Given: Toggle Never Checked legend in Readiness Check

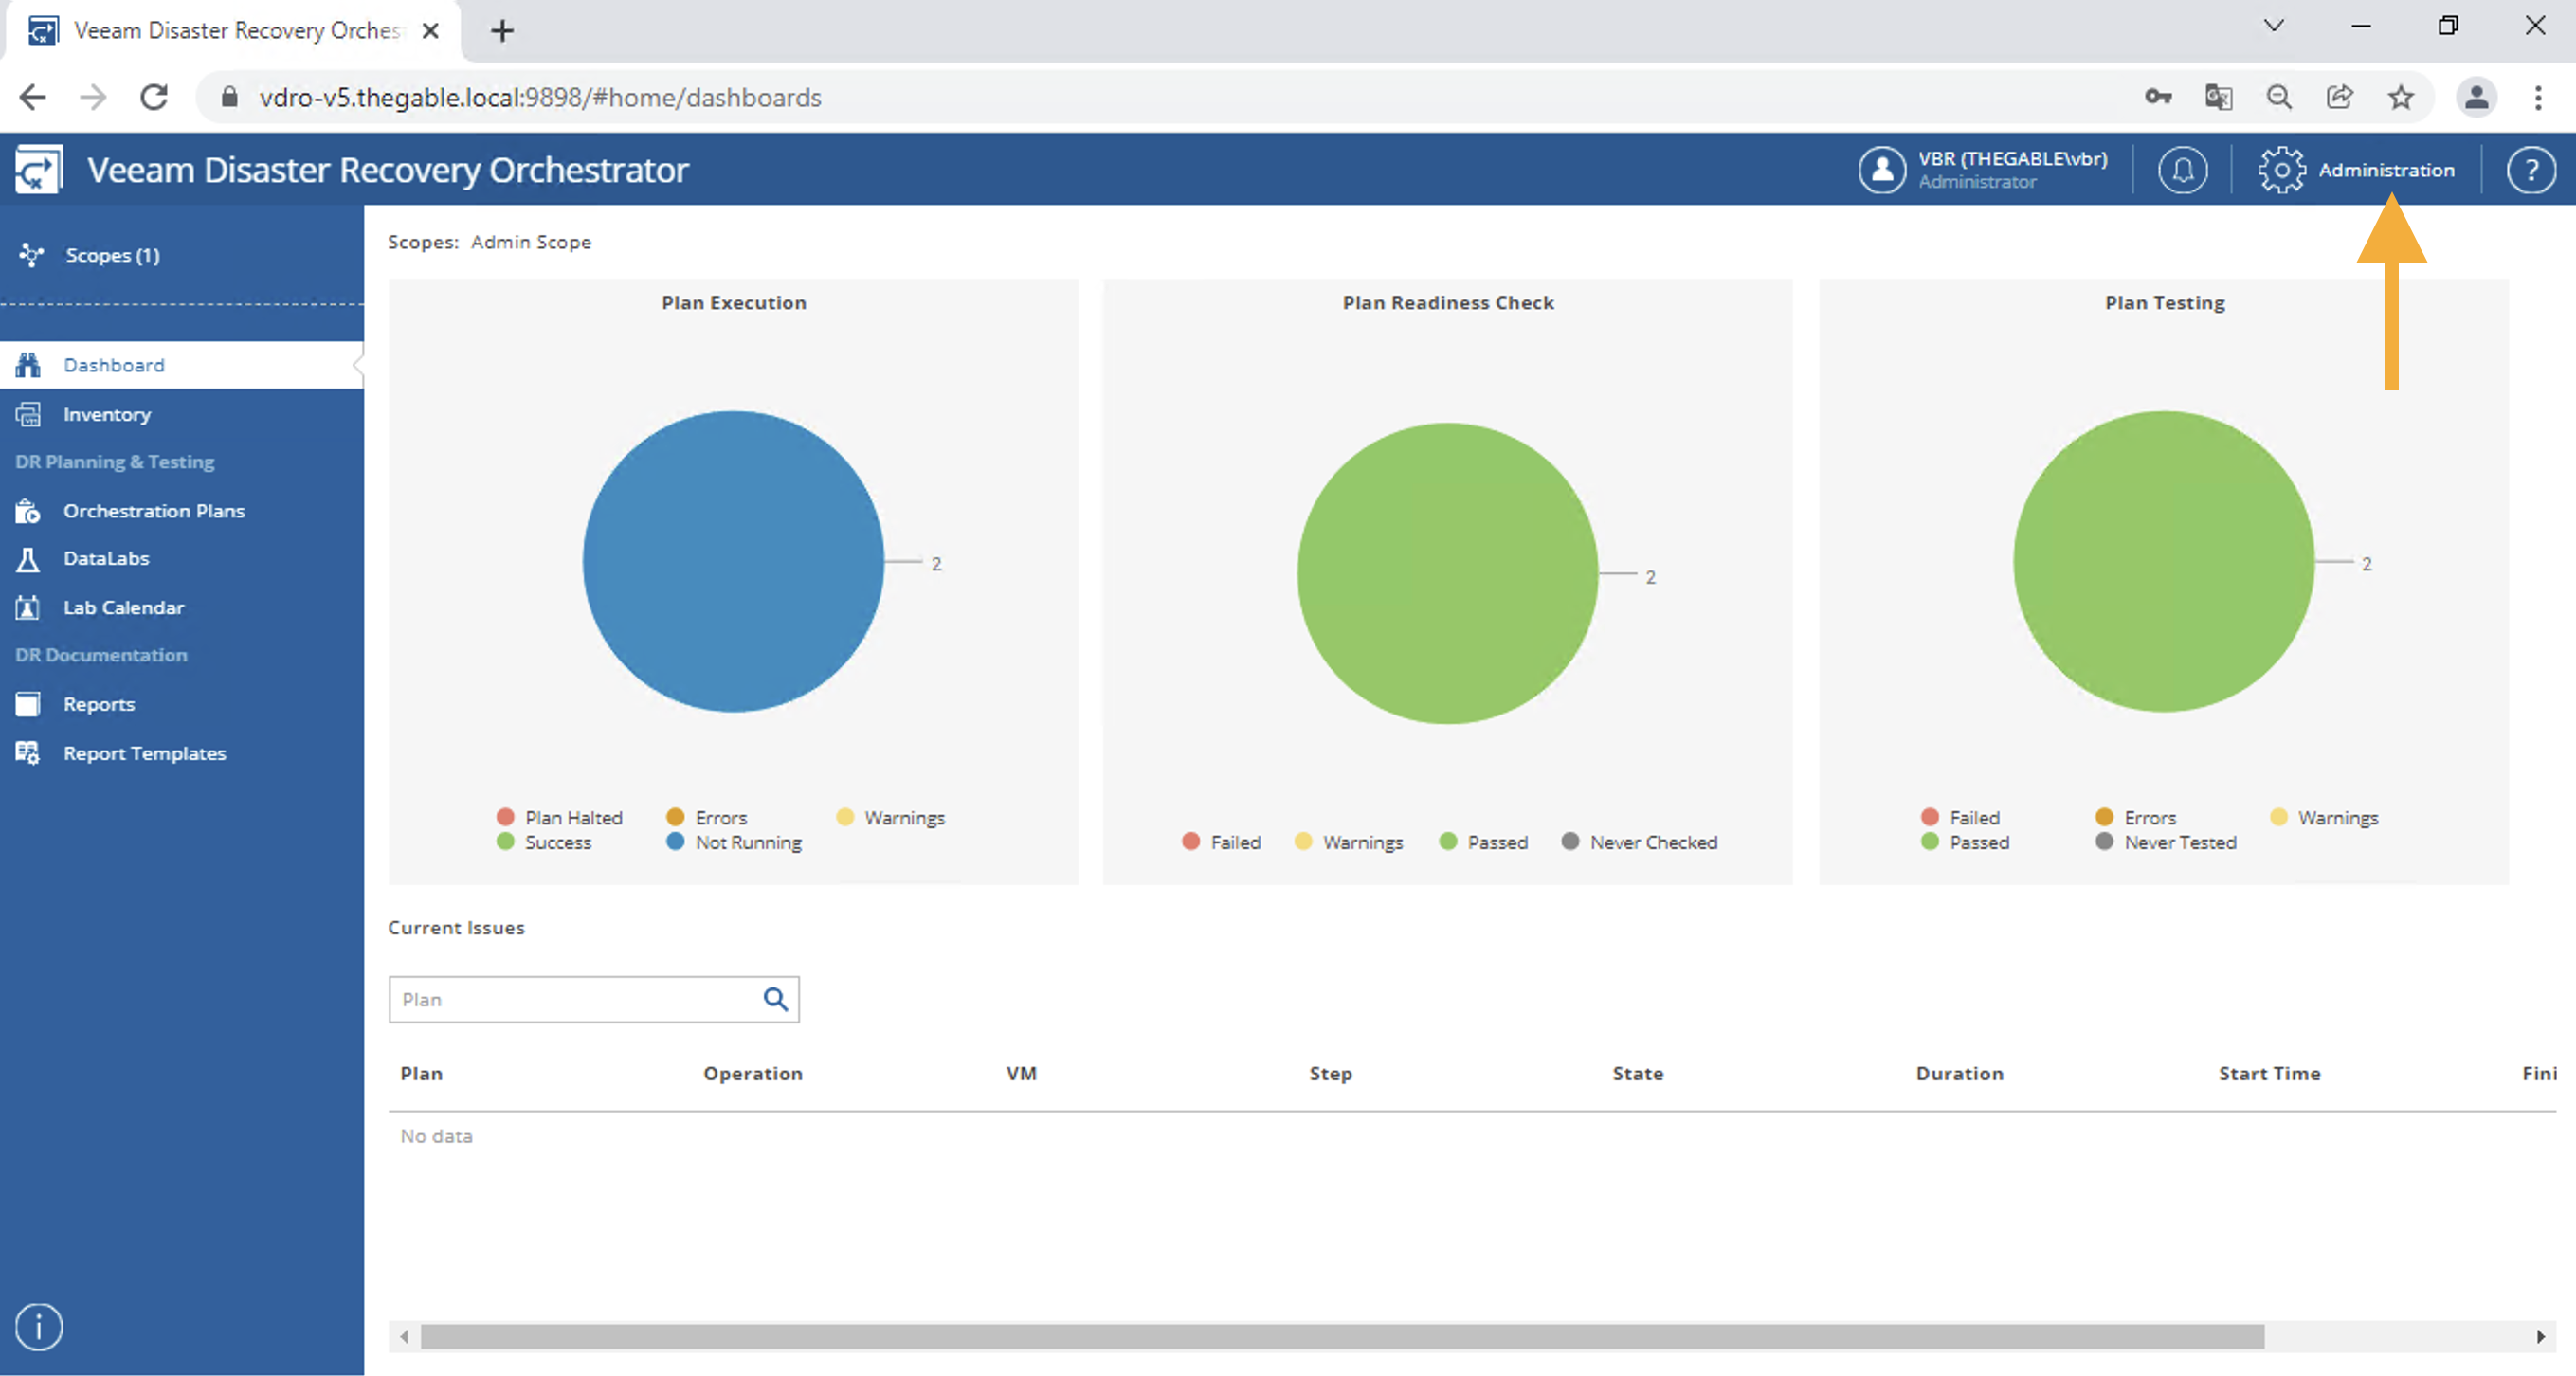Looking at the screenshot, I should (x=1640, y=842).
